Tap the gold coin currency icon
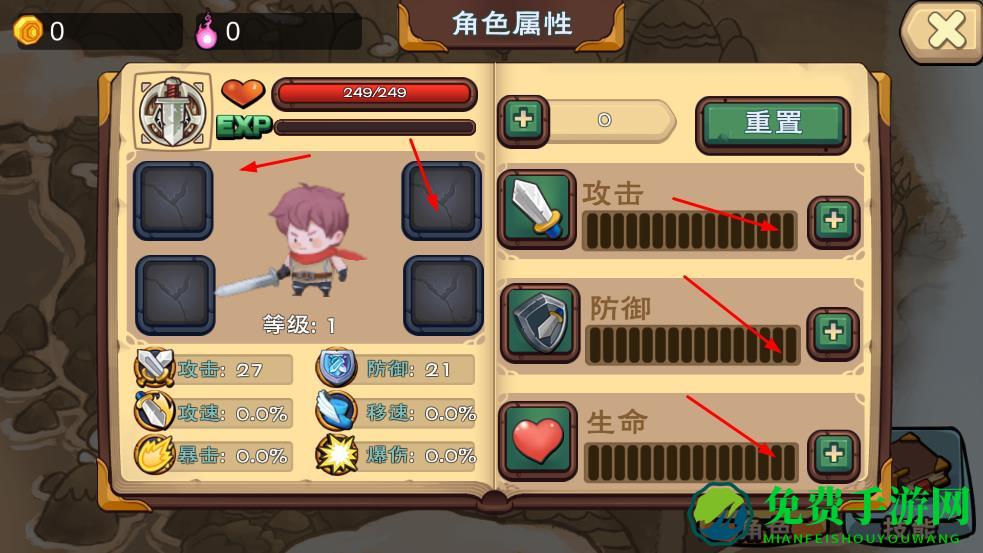 click(28, 30)
